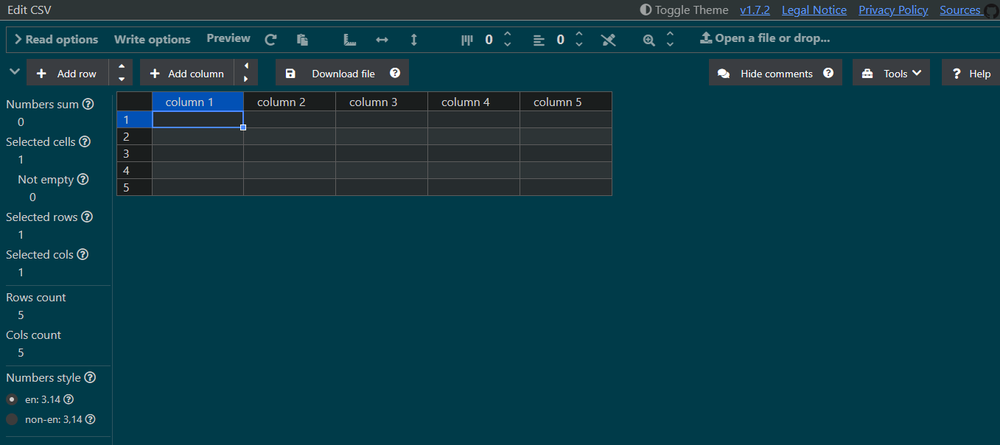Viewport: 1000px width, 445px height.
Task: Open the Tools dropdown menu
Action: pyautogui.click(x=891, y=73)
